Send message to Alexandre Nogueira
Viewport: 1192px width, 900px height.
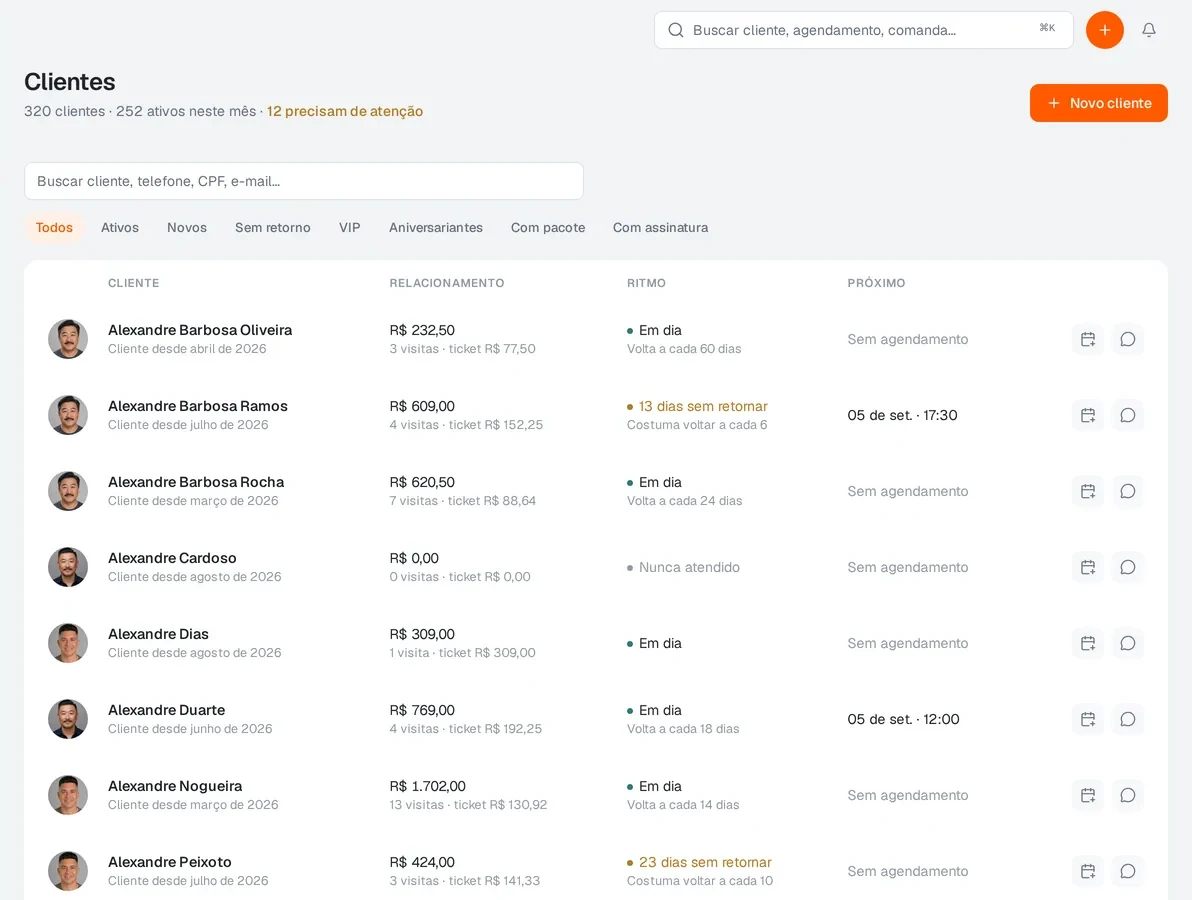(1127, 795)
